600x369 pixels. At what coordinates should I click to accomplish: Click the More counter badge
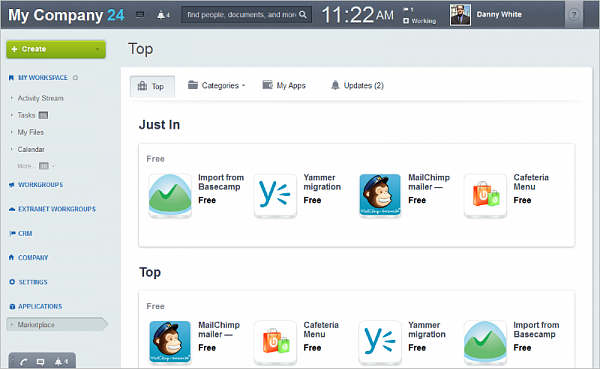coord(44,166)
